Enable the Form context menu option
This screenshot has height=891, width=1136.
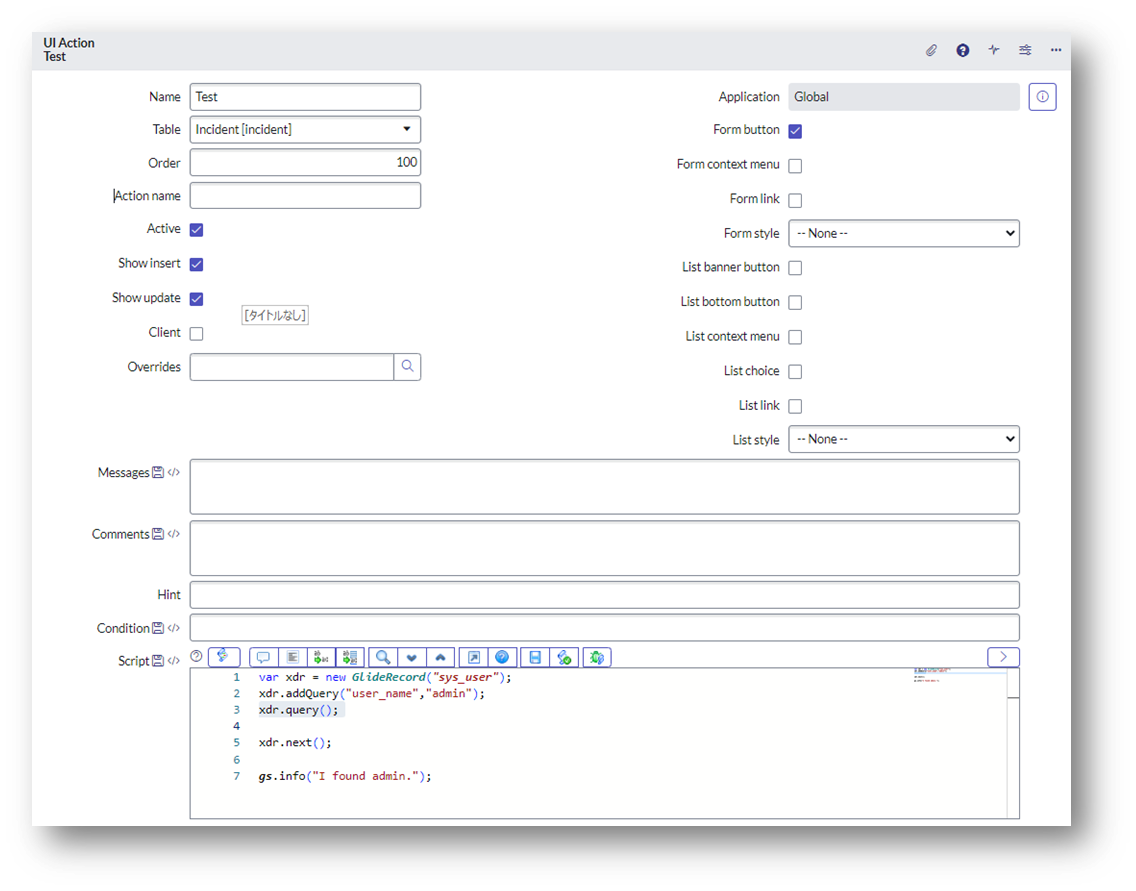[x=795, y=164]
